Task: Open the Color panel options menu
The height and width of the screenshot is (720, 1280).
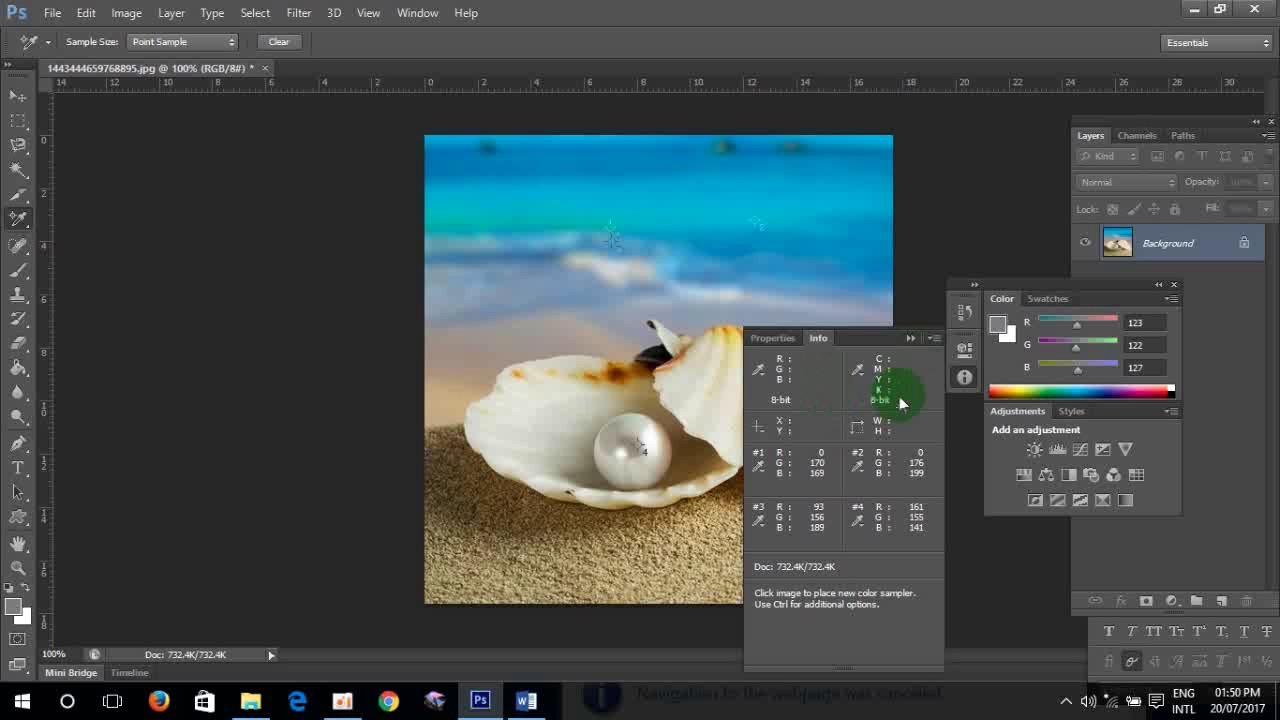Action: pyautogui.click(x=1170, y=299)
